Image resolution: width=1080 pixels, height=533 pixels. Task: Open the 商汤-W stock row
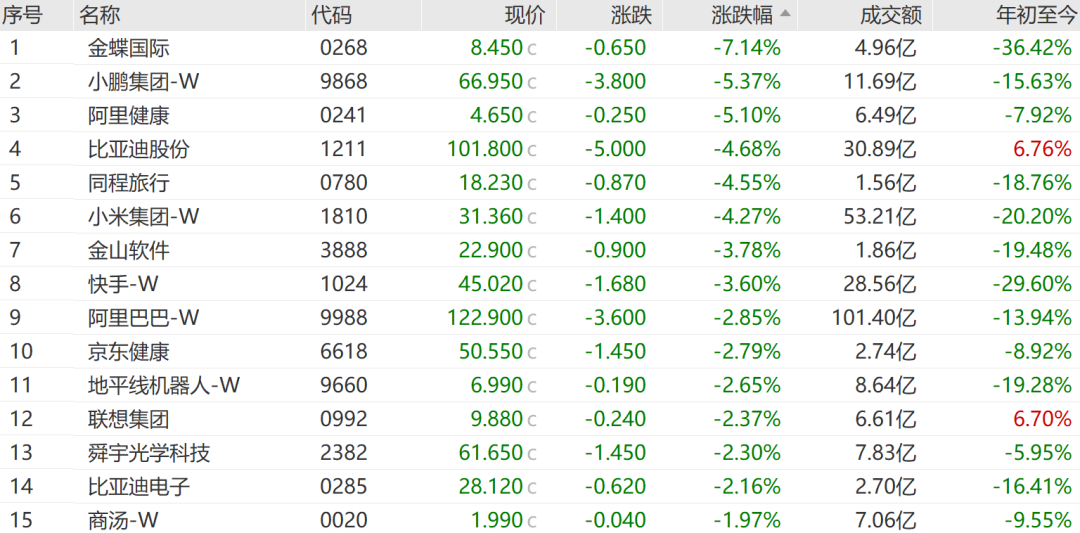tap(123, 520)
